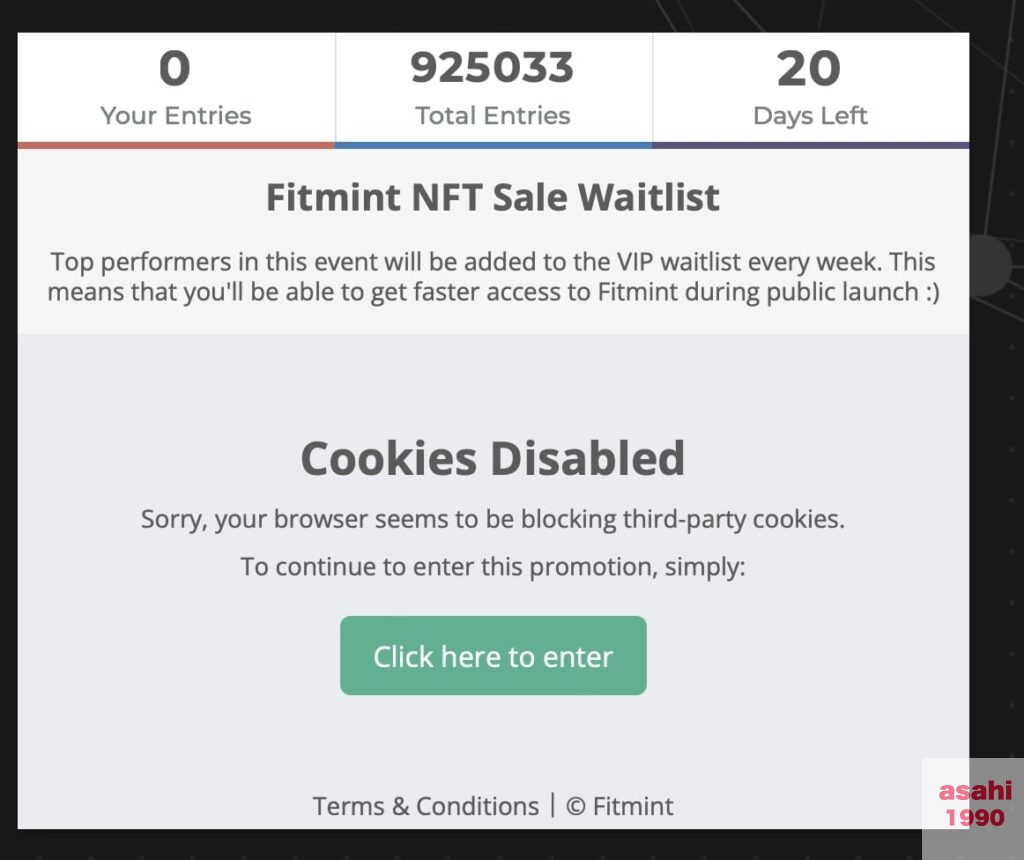Click the copyright symbol before Fitmint

(x=575, y=806)
